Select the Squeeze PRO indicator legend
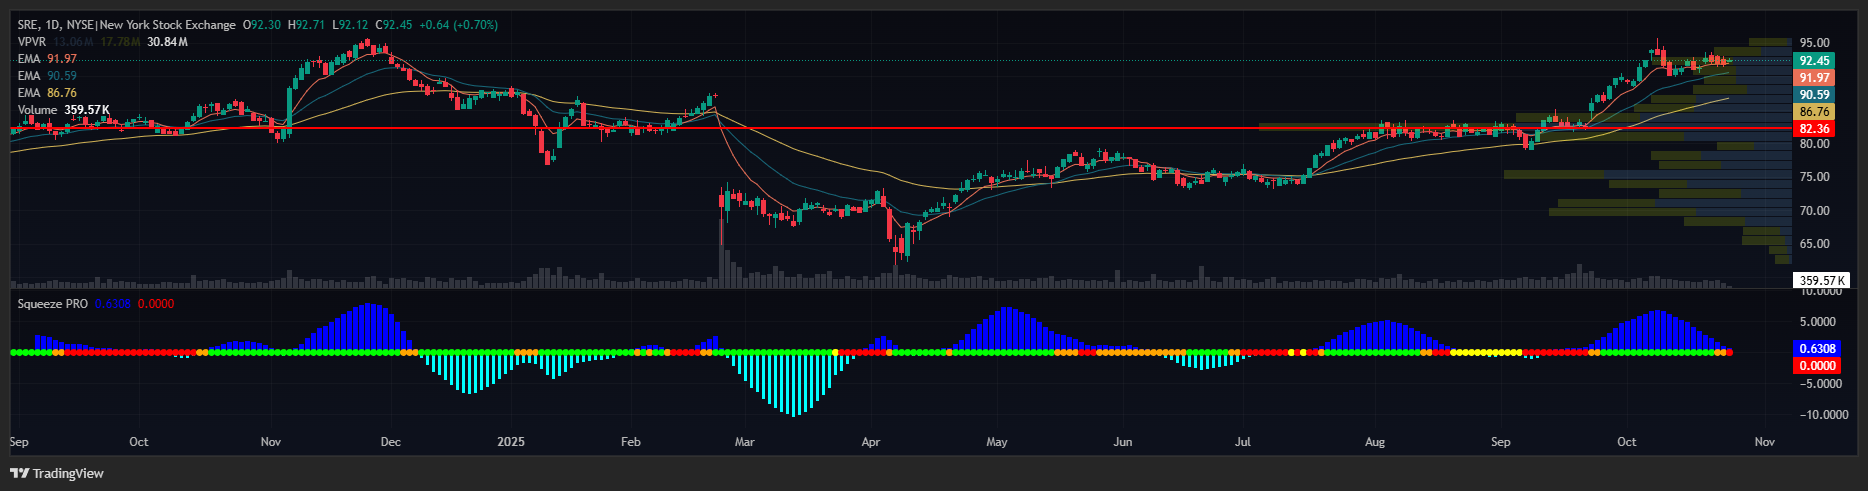 pyautogui.click(x=53, y=304)
